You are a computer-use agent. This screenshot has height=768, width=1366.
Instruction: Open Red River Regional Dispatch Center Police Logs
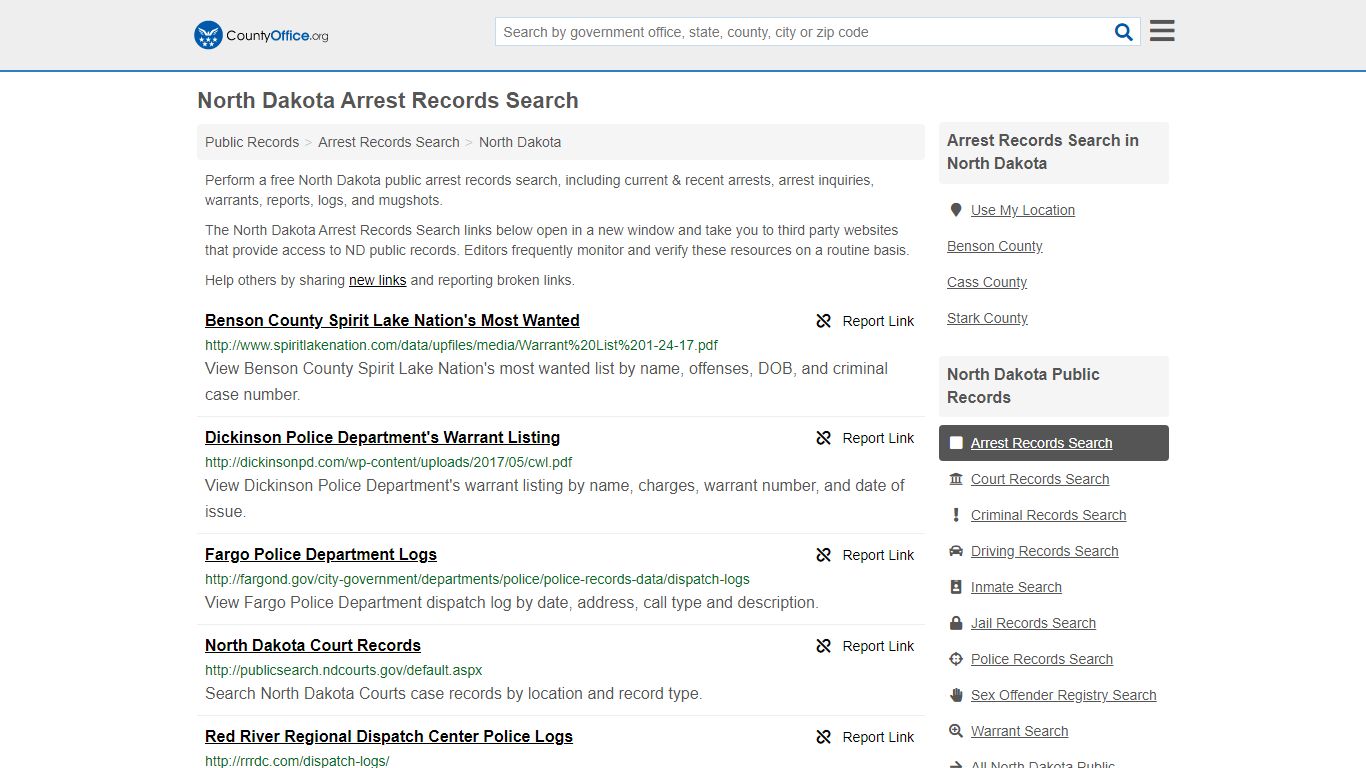point(389,737)
